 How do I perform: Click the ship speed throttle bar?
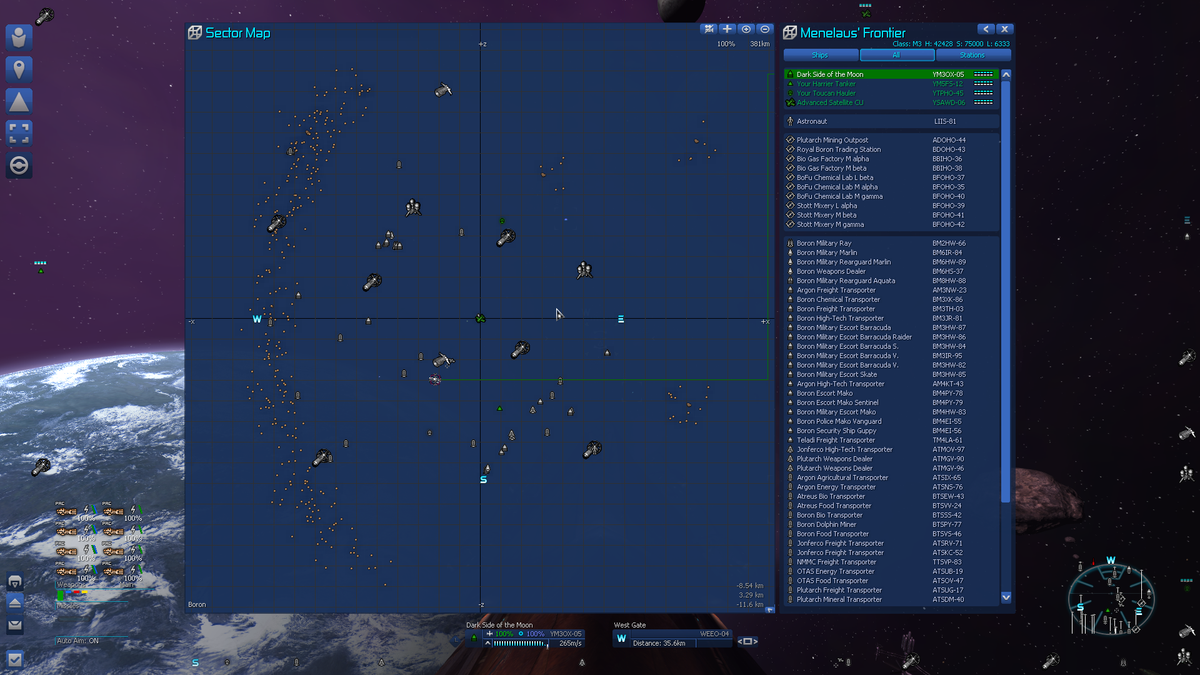click(520, 644)
